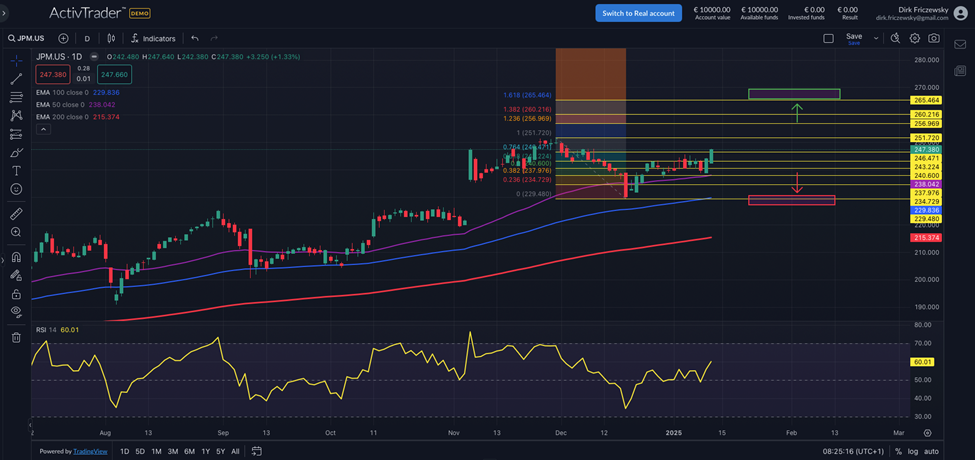
Task: Expand the Save layout dropdown arrow
Action: [875, 38]
